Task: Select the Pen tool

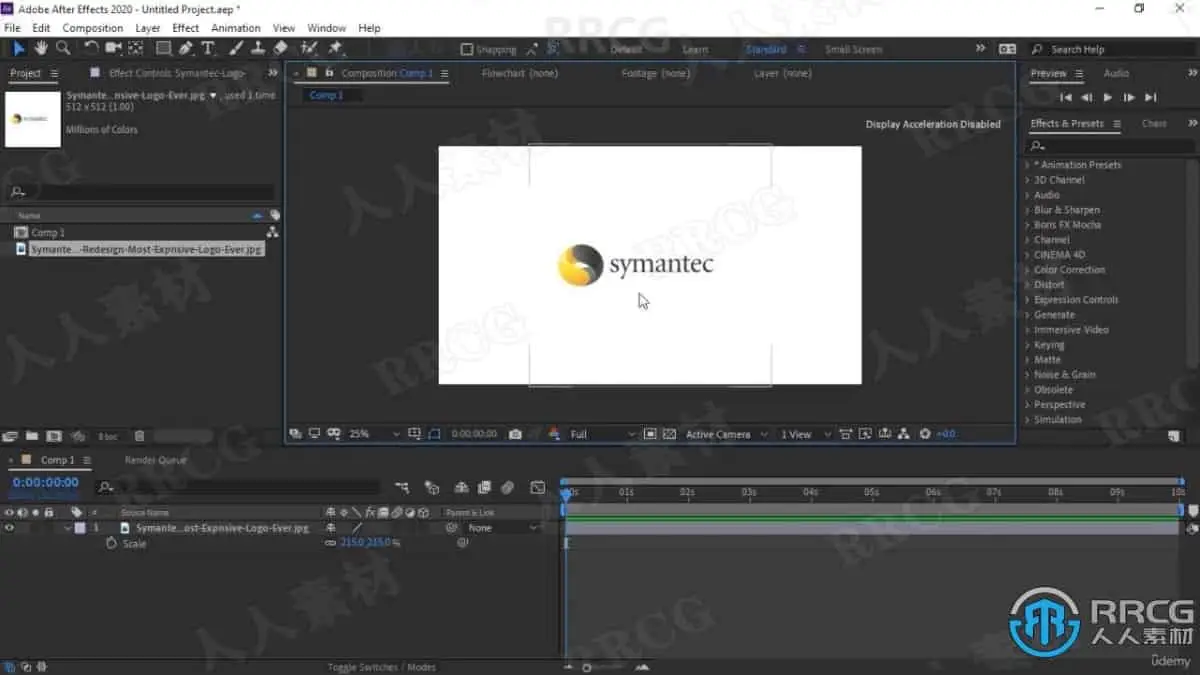Action: (186, 48)
